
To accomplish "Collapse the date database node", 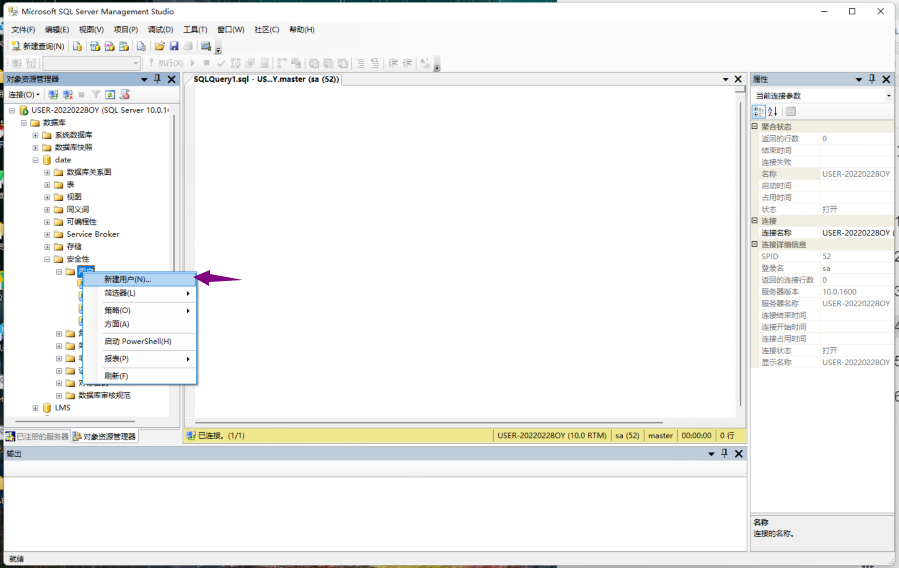I will point(36,160).
